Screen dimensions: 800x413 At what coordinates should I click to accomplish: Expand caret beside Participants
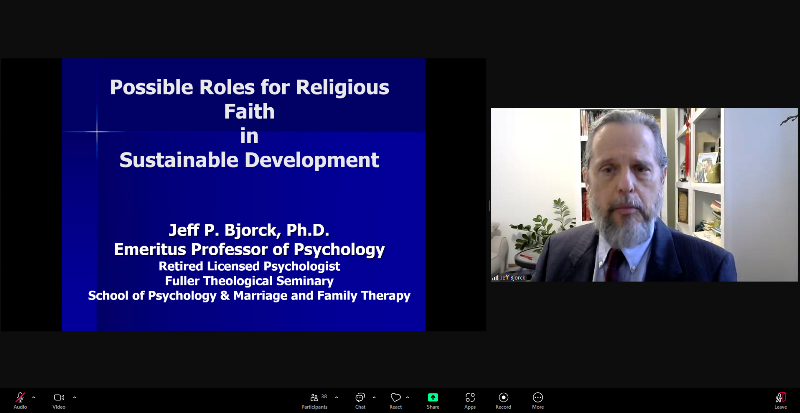point(336,397)
